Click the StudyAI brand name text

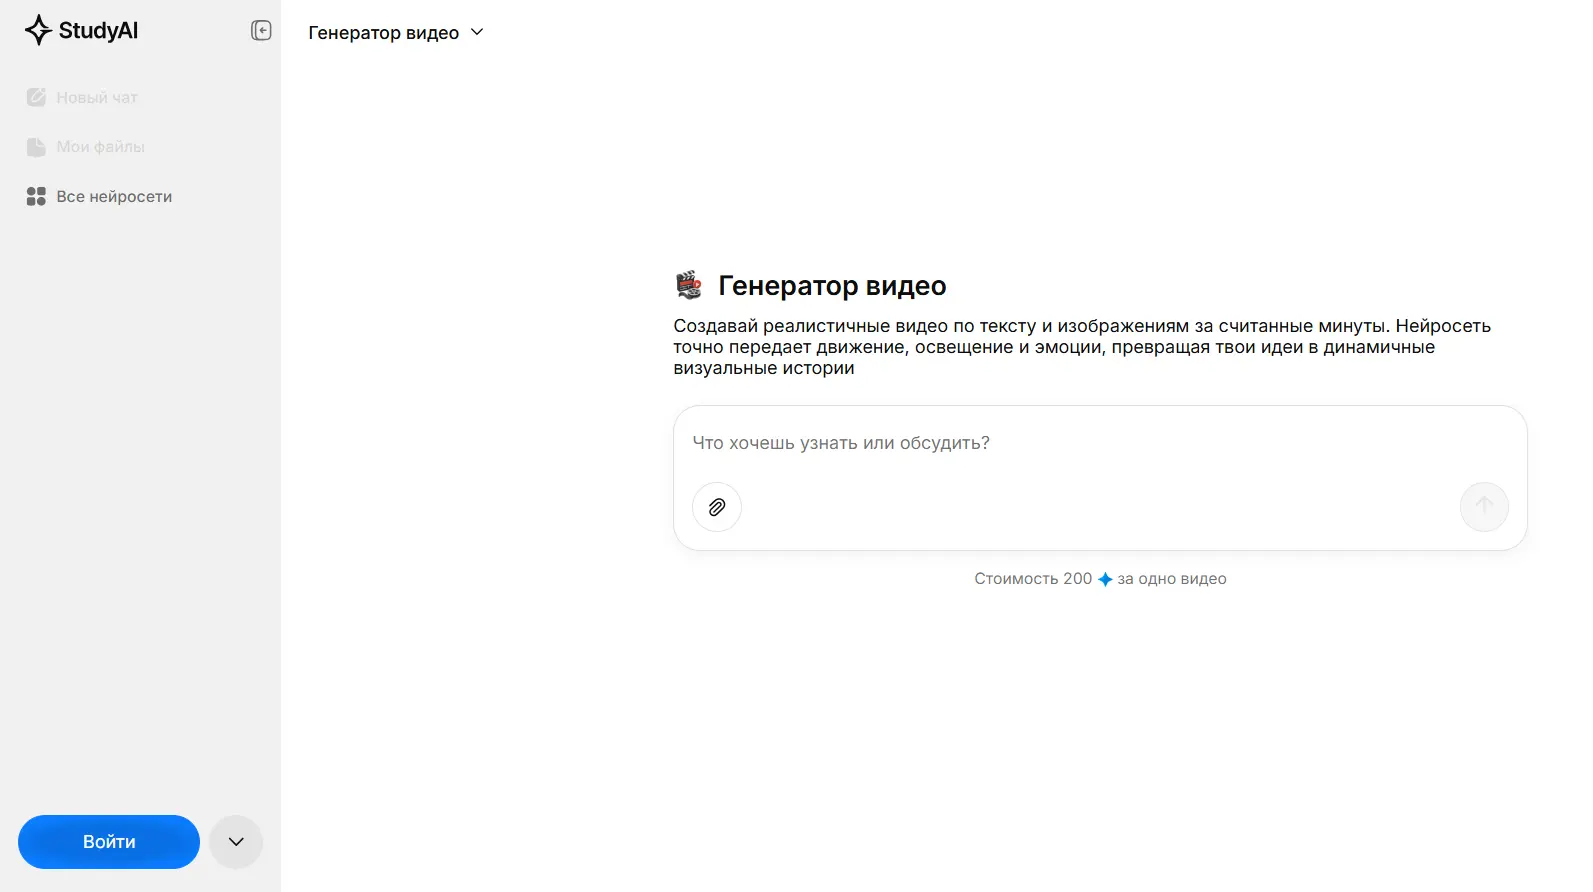pyautogui.click(x=98, y=31)
